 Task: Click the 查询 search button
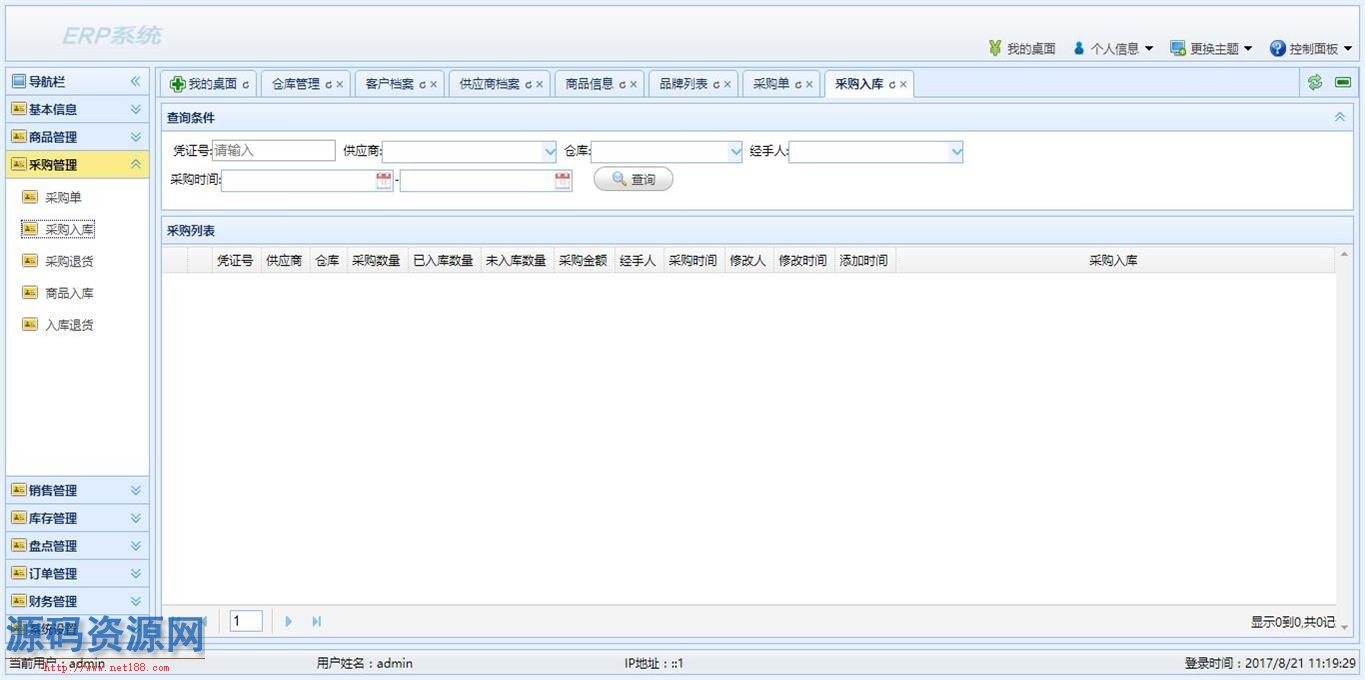point(633,180)
